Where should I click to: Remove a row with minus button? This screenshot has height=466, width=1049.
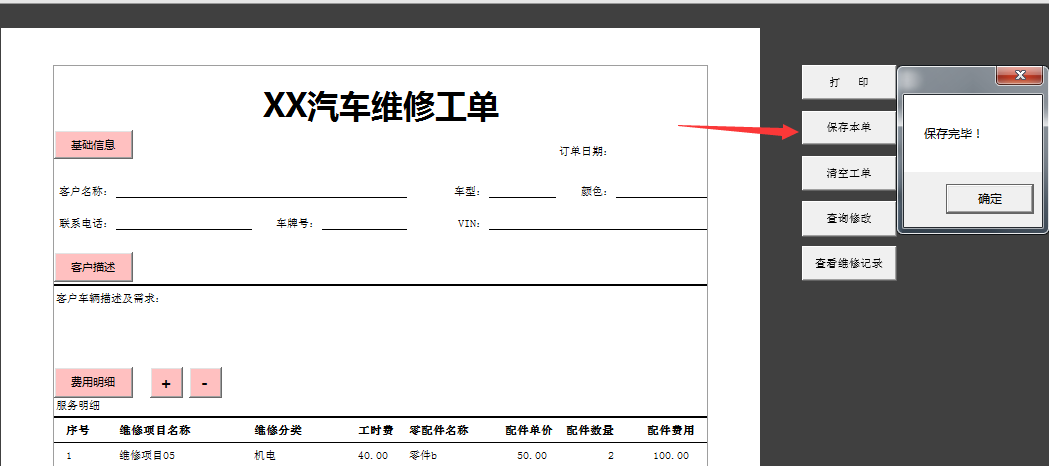tap(205, 383)
